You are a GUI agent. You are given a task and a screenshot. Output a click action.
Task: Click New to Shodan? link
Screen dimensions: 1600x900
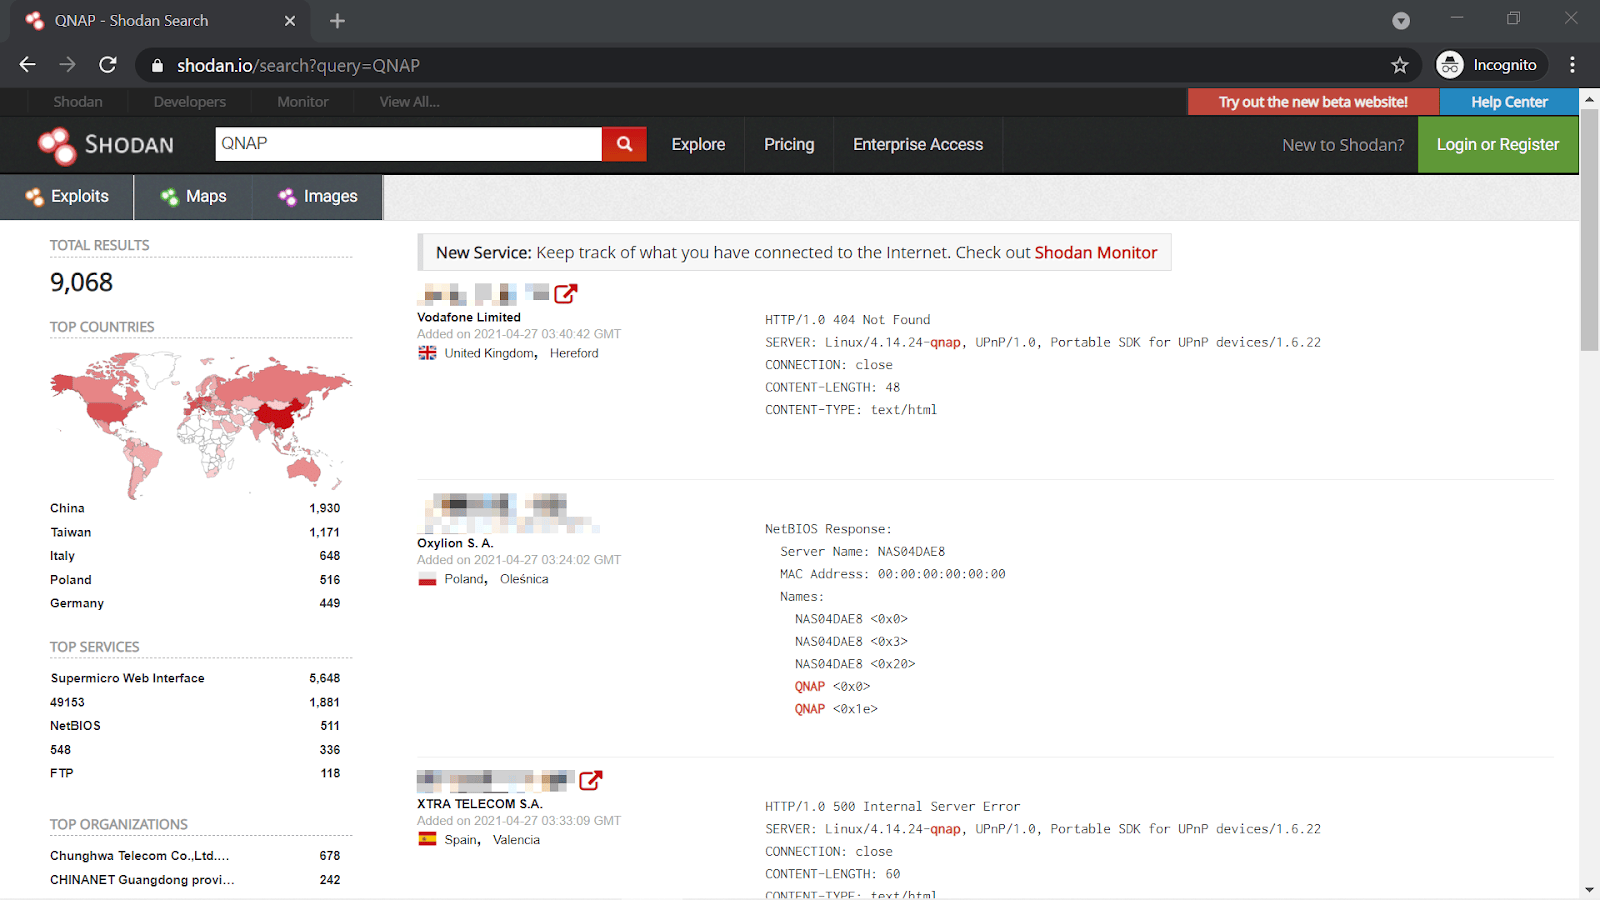1343,145
